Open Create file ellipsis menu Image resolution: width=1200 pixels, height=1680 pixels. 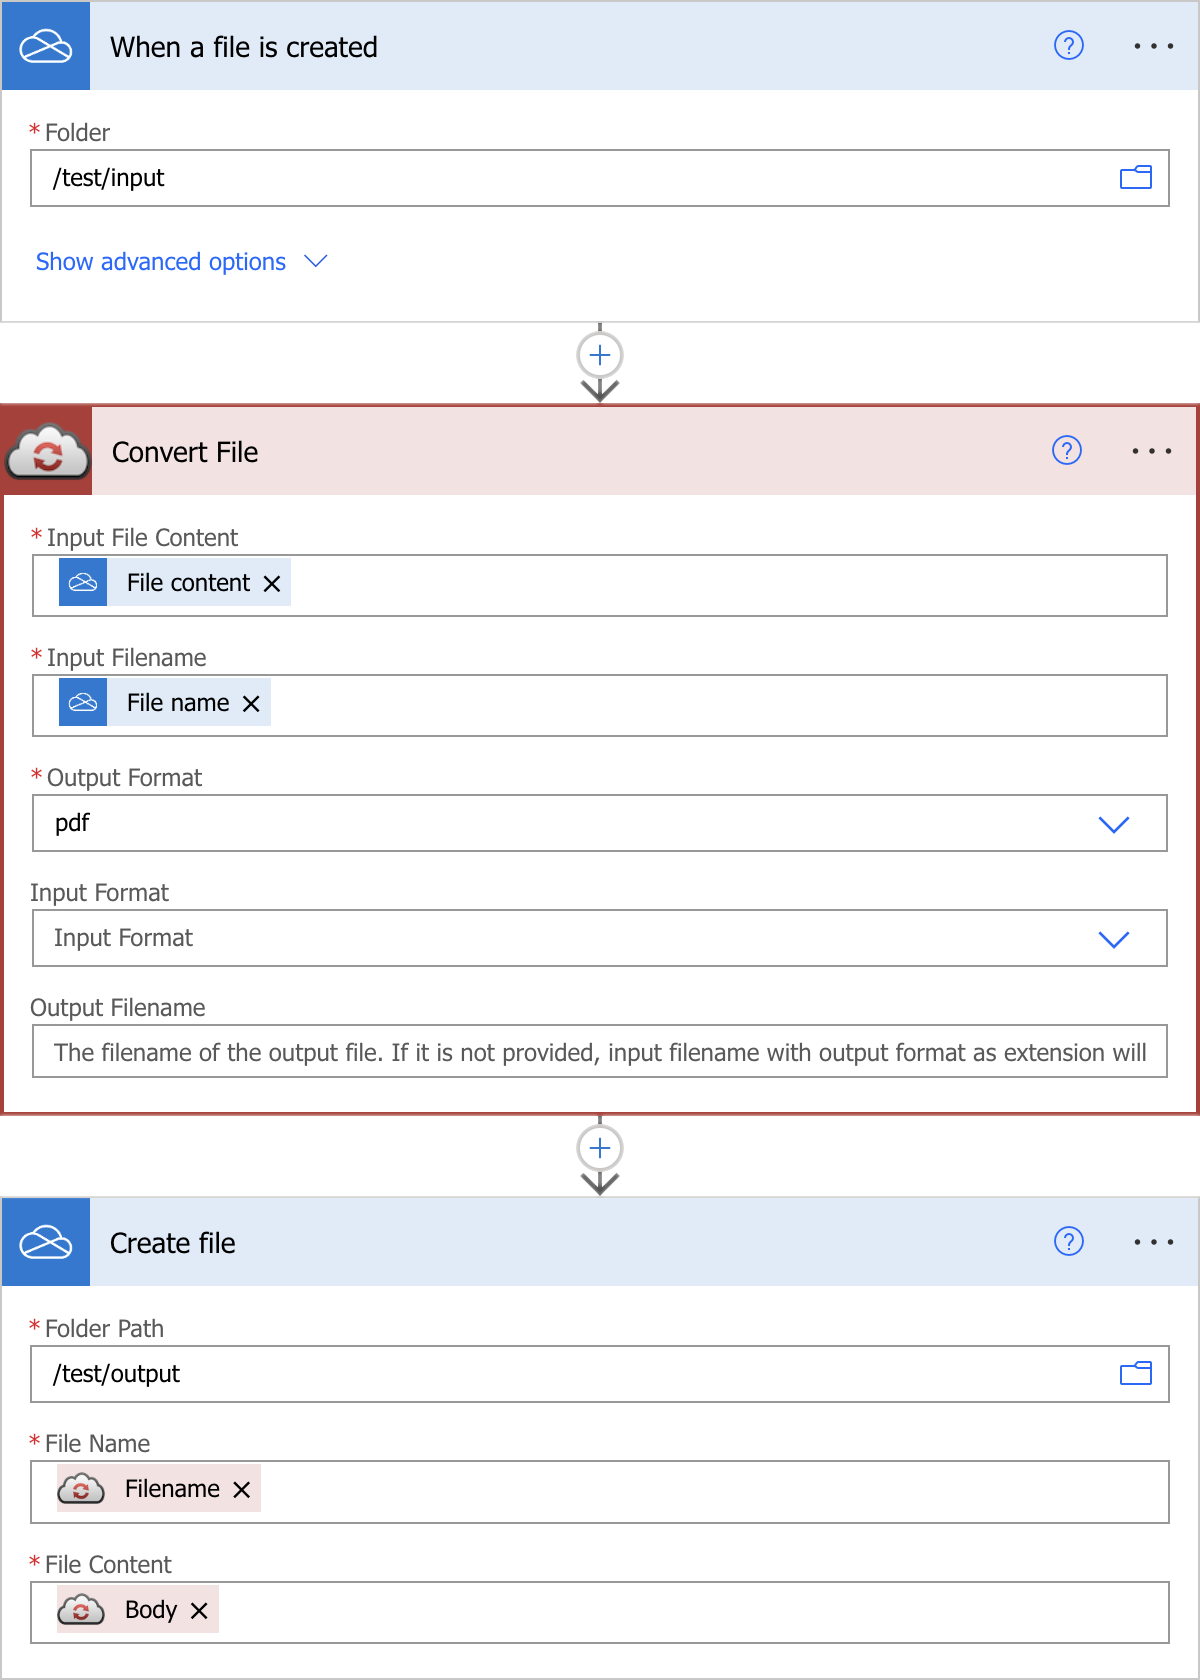(x=1153, y=1242)
